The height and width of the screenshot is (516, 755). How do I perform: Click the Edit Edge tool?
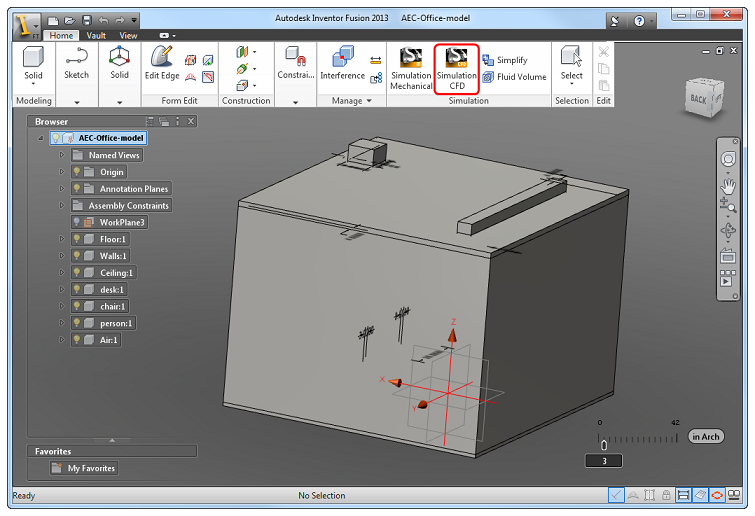[162, 63]
